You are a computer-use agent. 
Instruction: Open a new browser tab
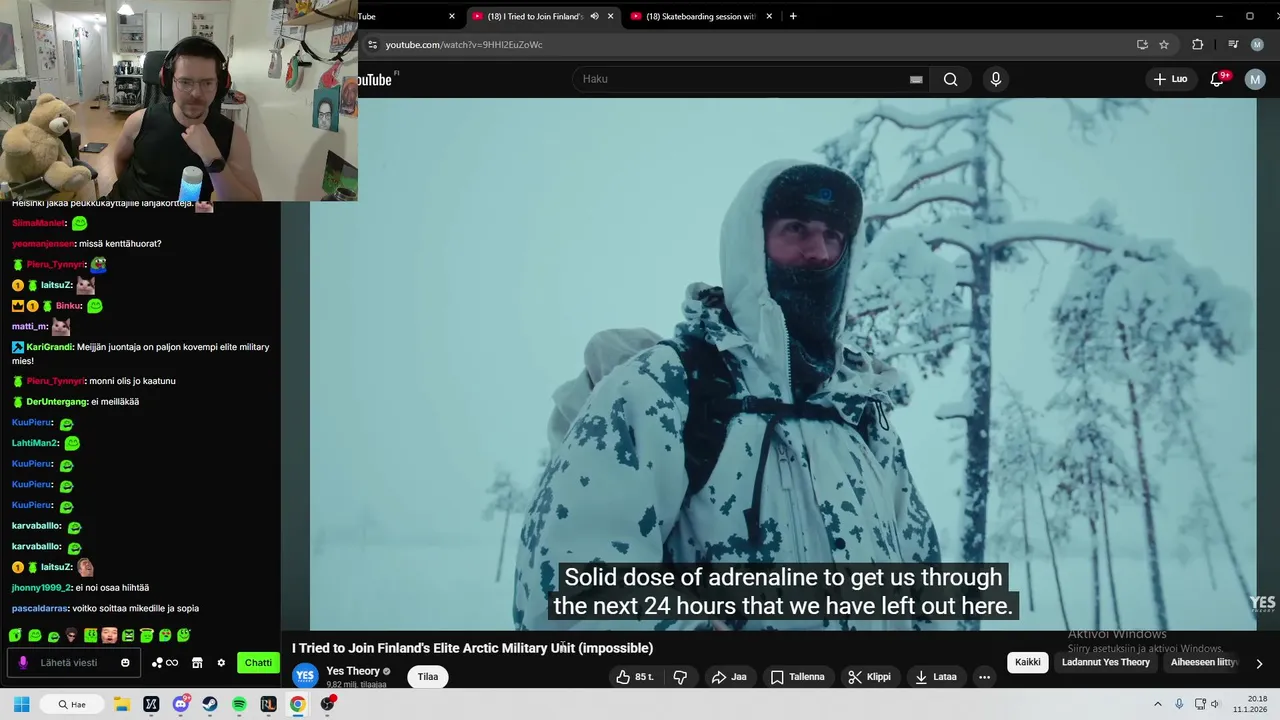pos(793,16)
